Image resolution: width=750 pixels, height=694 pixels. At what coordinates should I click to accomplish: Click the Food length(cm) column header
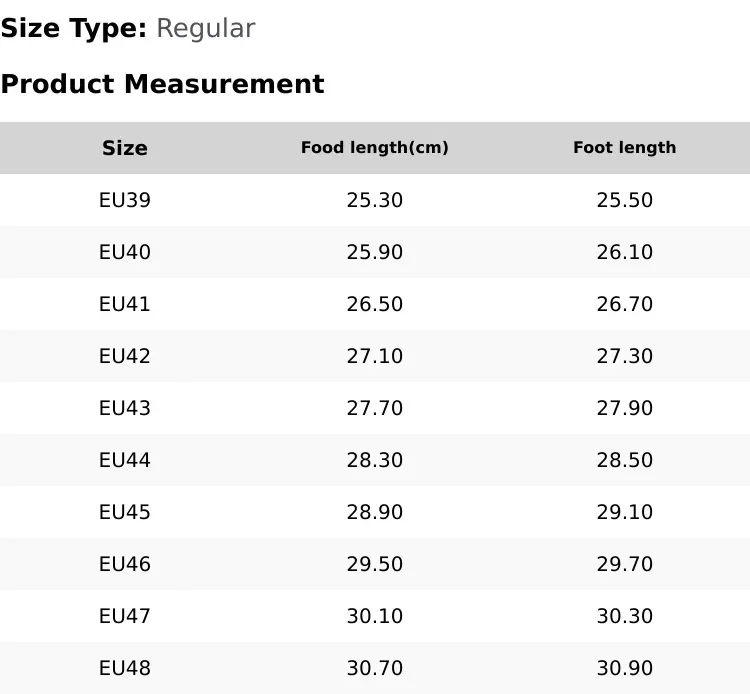pos(374,148)
